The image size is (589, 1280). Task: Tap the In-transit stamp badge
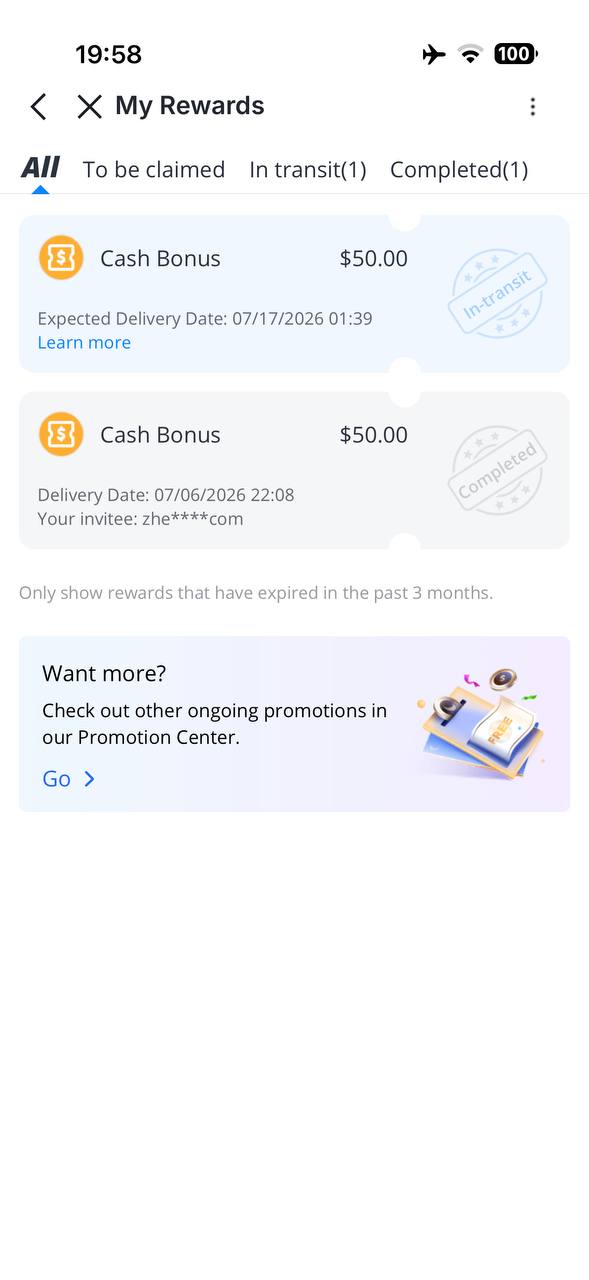coord(498,294)
